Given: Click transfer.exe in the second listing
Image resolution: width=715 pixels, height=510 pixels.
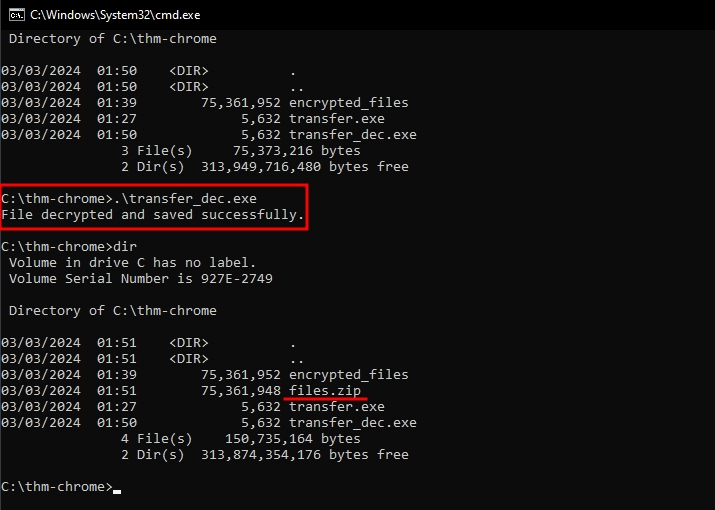Looking at the screenshot, I should 337,406.
